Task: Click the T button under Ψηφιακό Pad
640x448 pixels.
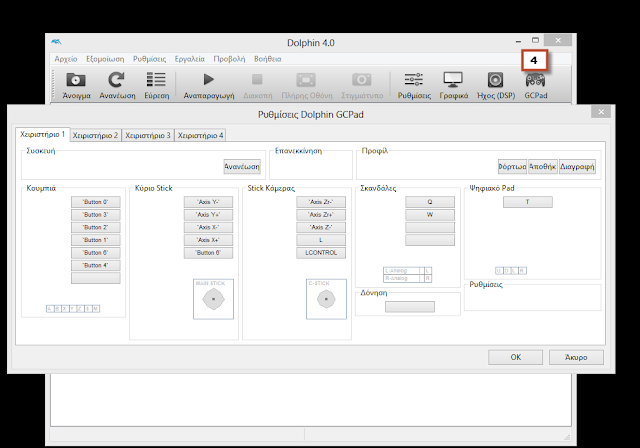Action: [x=528, y=202]
